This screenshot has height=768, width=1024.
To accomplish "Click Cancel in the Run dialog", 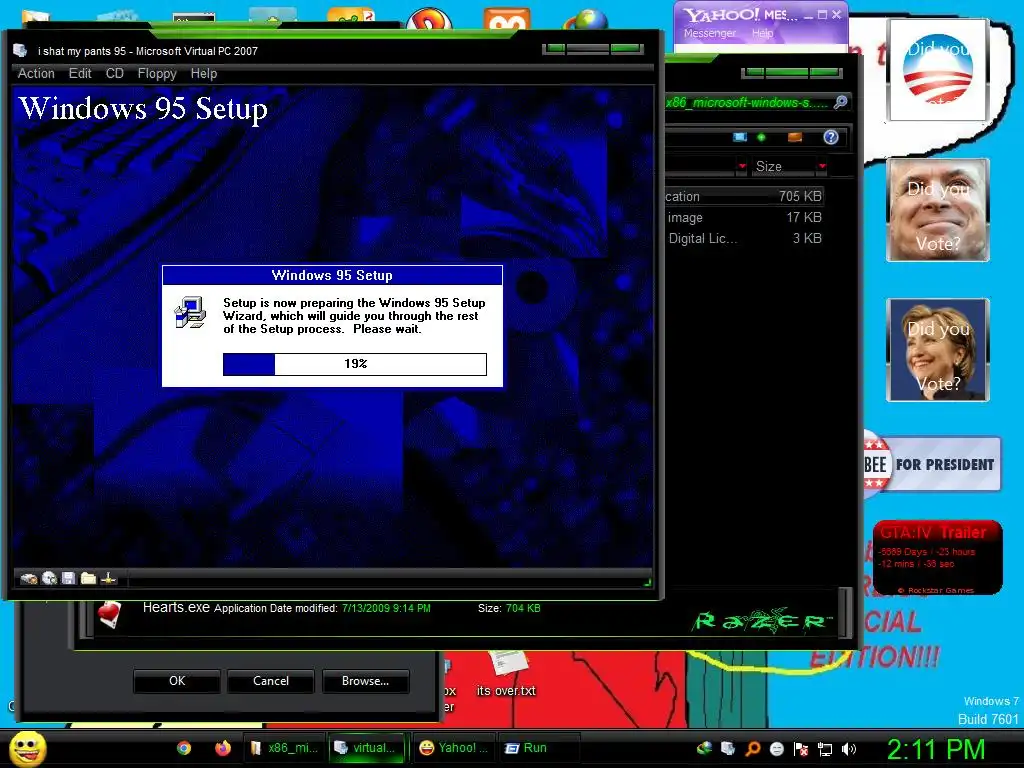I will pos(271,681).
